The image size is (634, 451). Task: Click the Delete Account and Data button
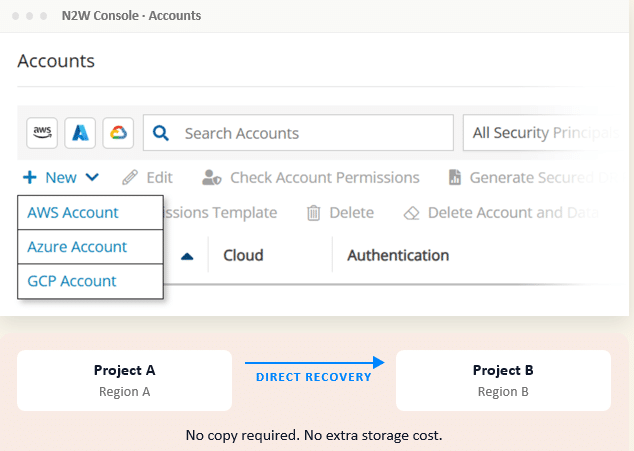coord(501,213)
